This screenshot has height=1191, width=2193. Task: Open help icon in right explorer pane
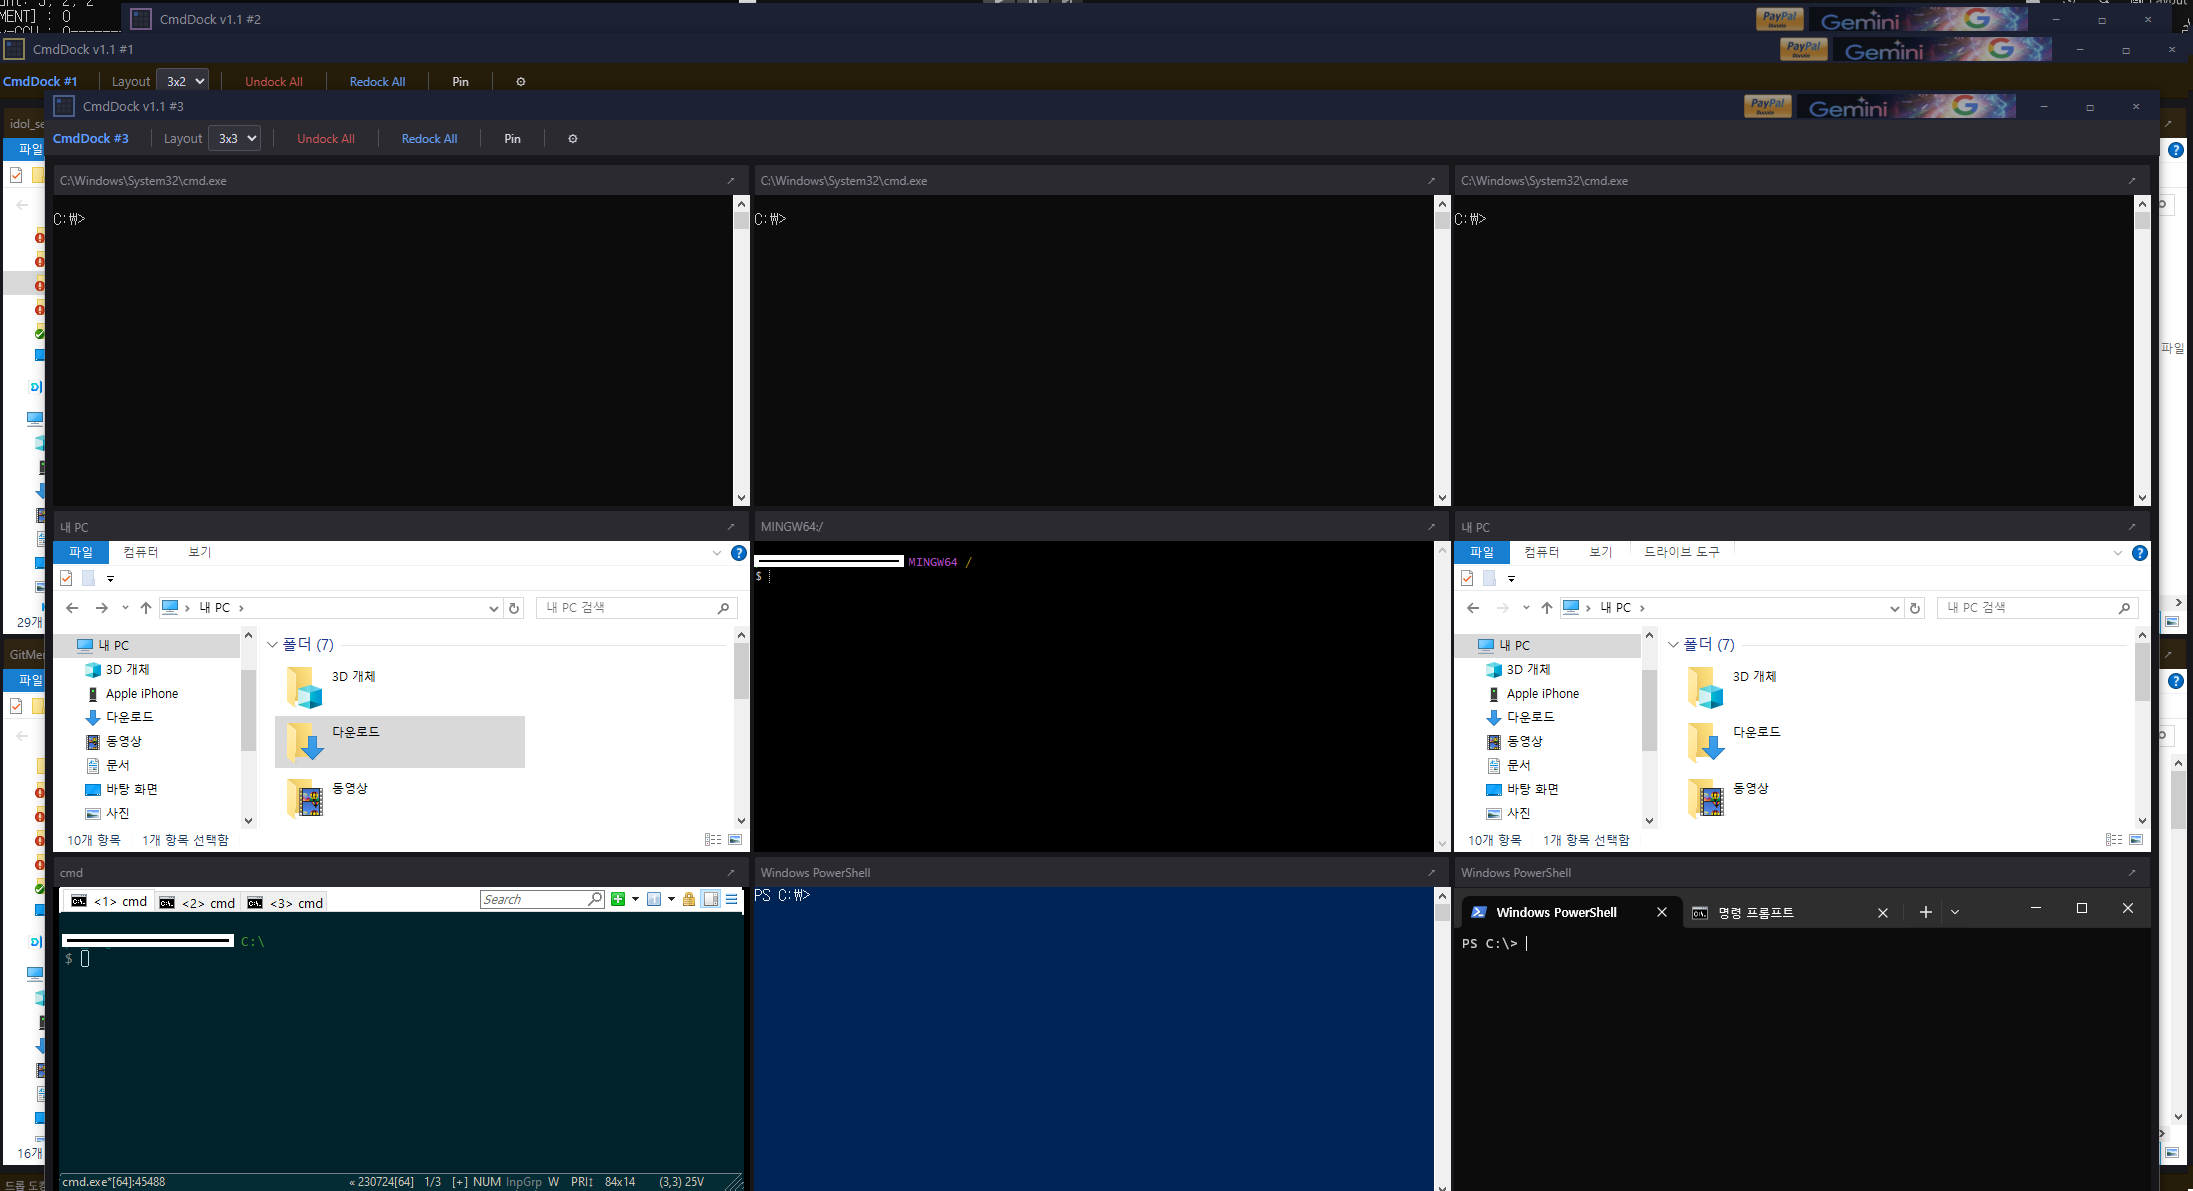[x=2140, y=553]
